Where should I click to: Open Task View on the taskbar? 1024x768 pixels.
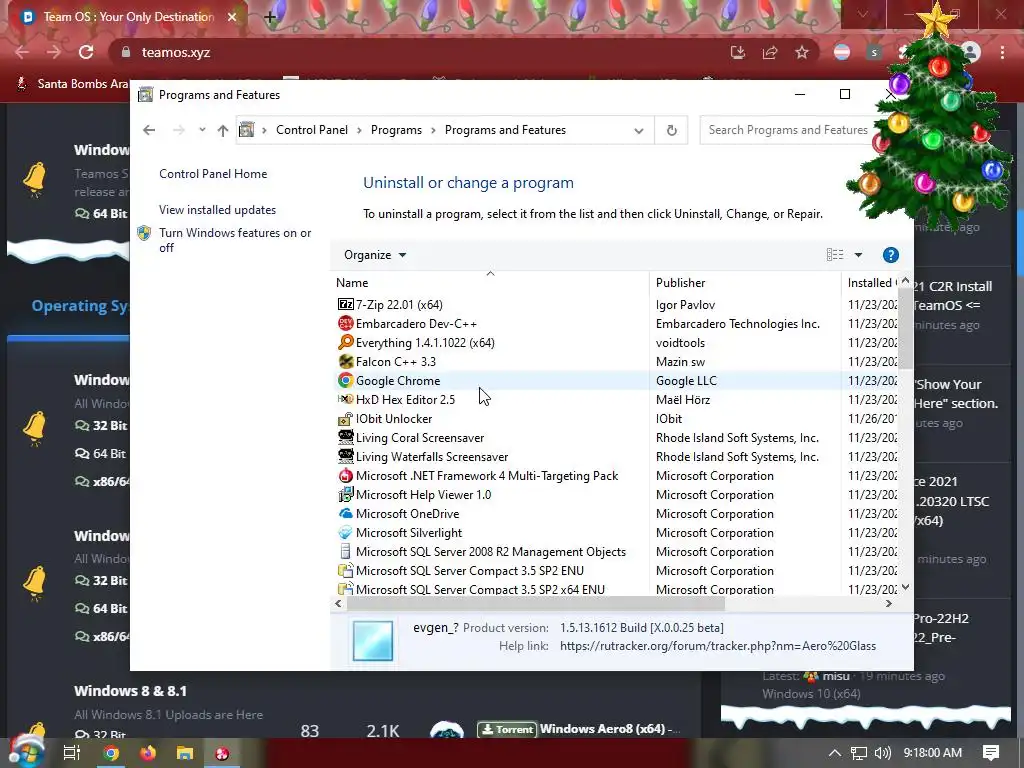tap(72, 753)
